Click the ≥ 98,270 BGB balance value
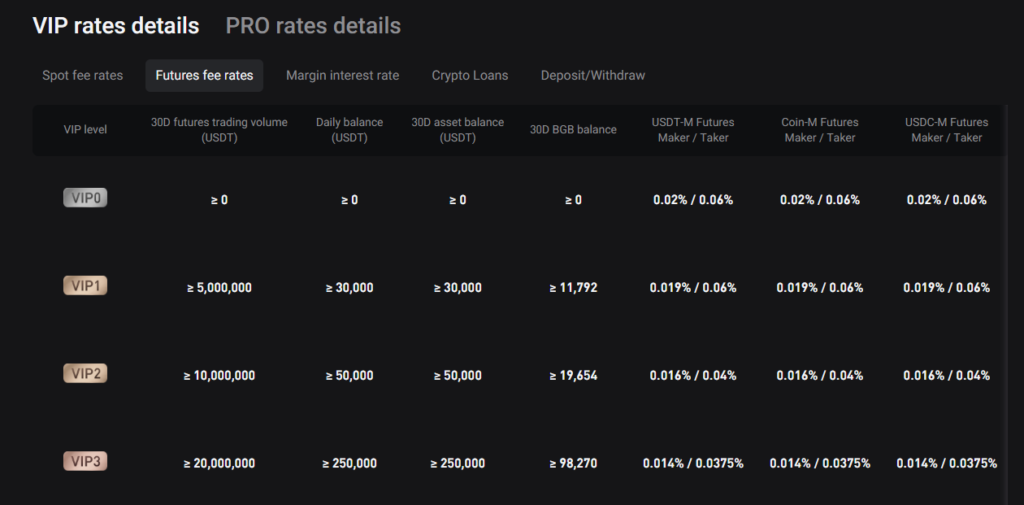The height and width of the screenshot is (505, 1024). point(573,464)
